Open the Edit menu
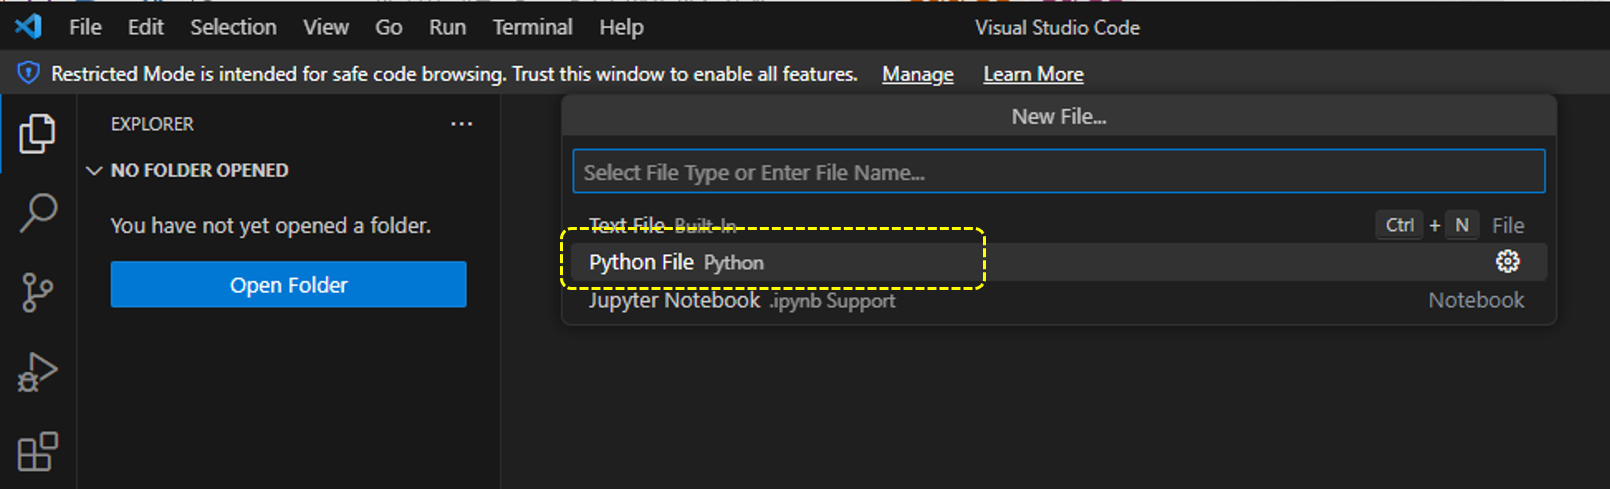Image resolution: width=1610 pixels, height=489 pixels. click(145, 27)
